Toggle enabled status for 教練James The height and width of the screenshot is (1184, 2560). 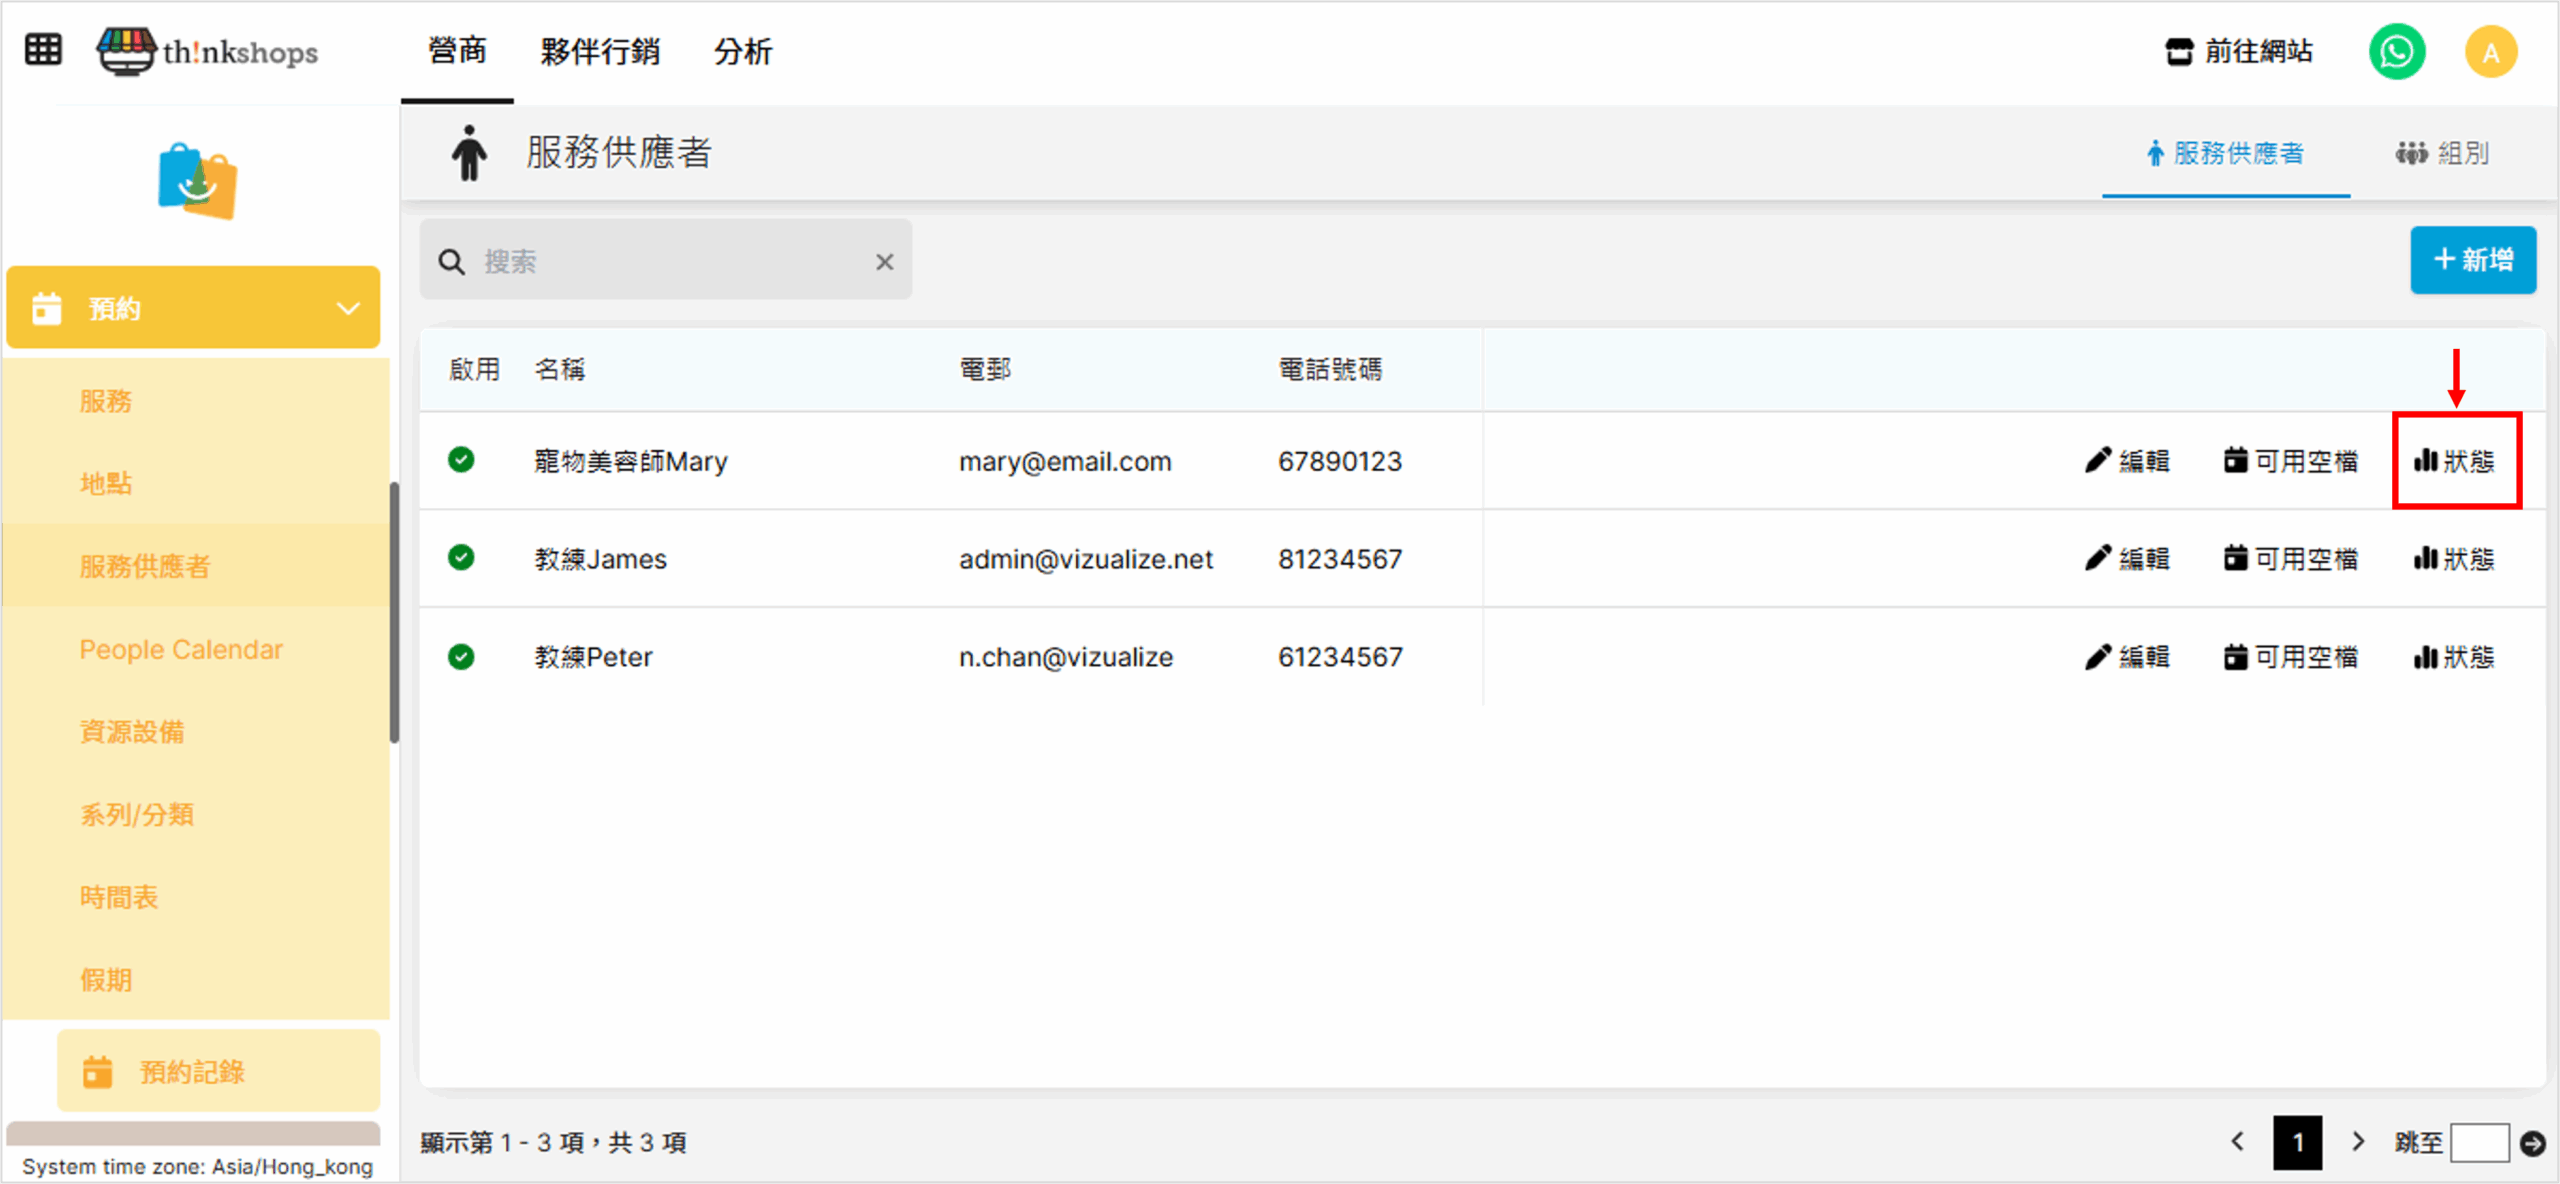click(x=461, y=558)
